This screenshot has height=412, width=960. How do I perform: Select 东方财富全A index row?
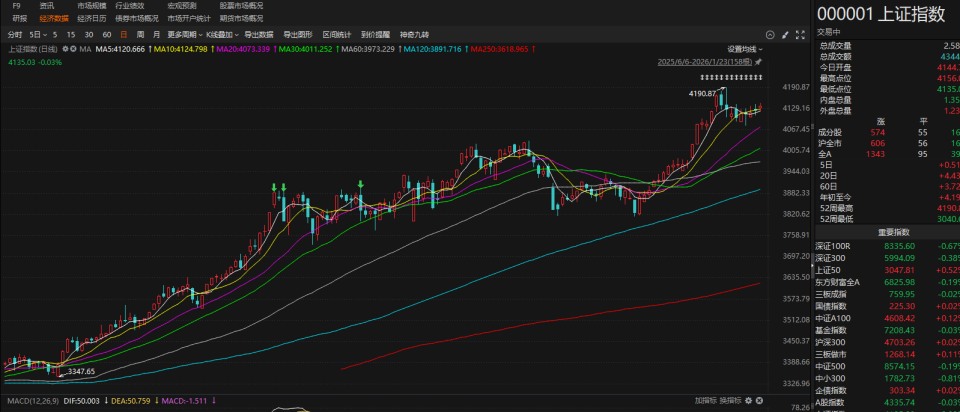(887, 282)
